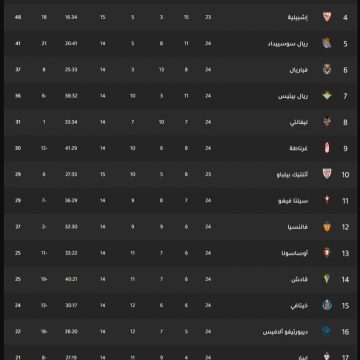Click the Levante crest in row 8
Viewport: 360px width, 360px height.
[327, 122]
